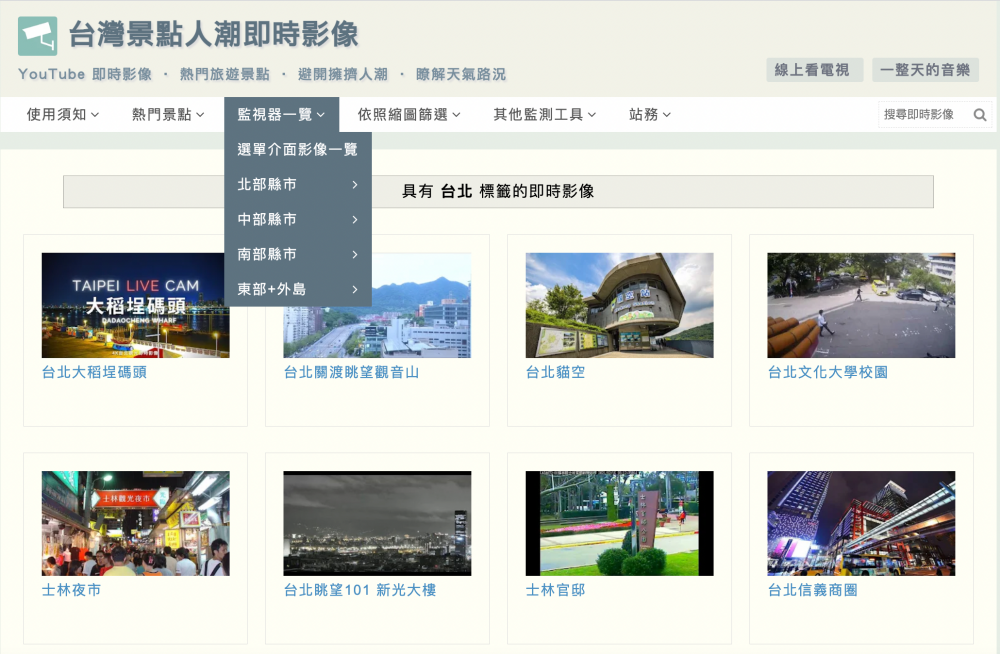Click the 一整天的音樂 button
The height and width of the screenshot is (654, 1000).
(925, 70)
